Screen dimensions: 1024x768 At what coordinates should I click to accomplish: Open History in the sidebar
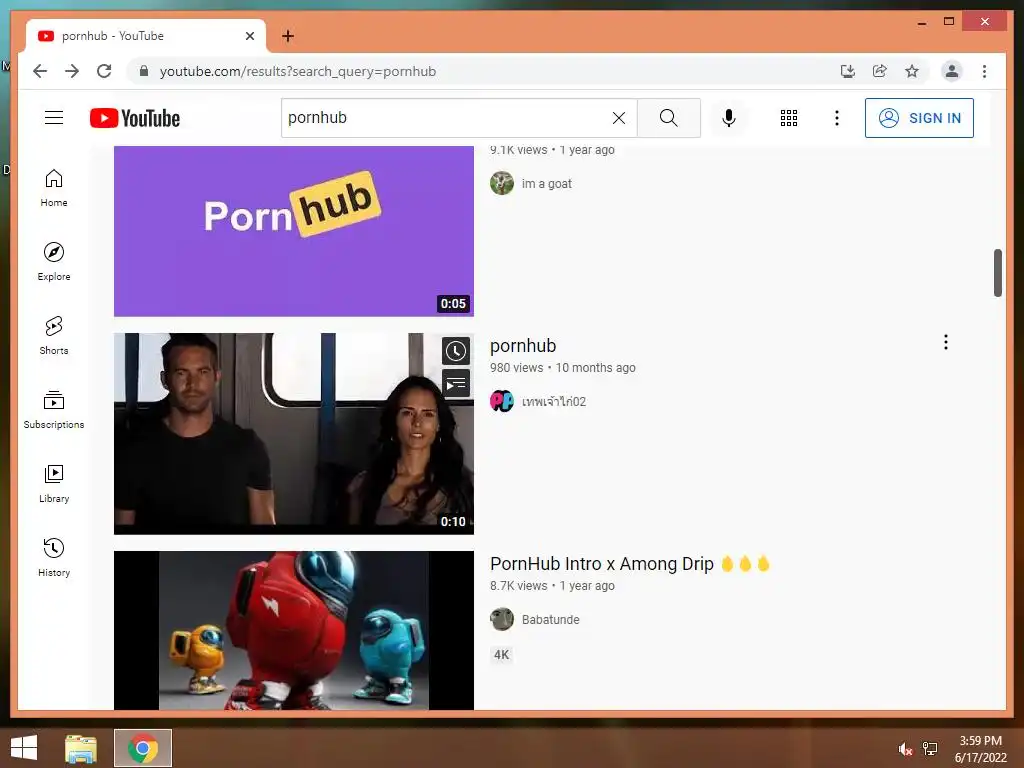coord(54,557)
